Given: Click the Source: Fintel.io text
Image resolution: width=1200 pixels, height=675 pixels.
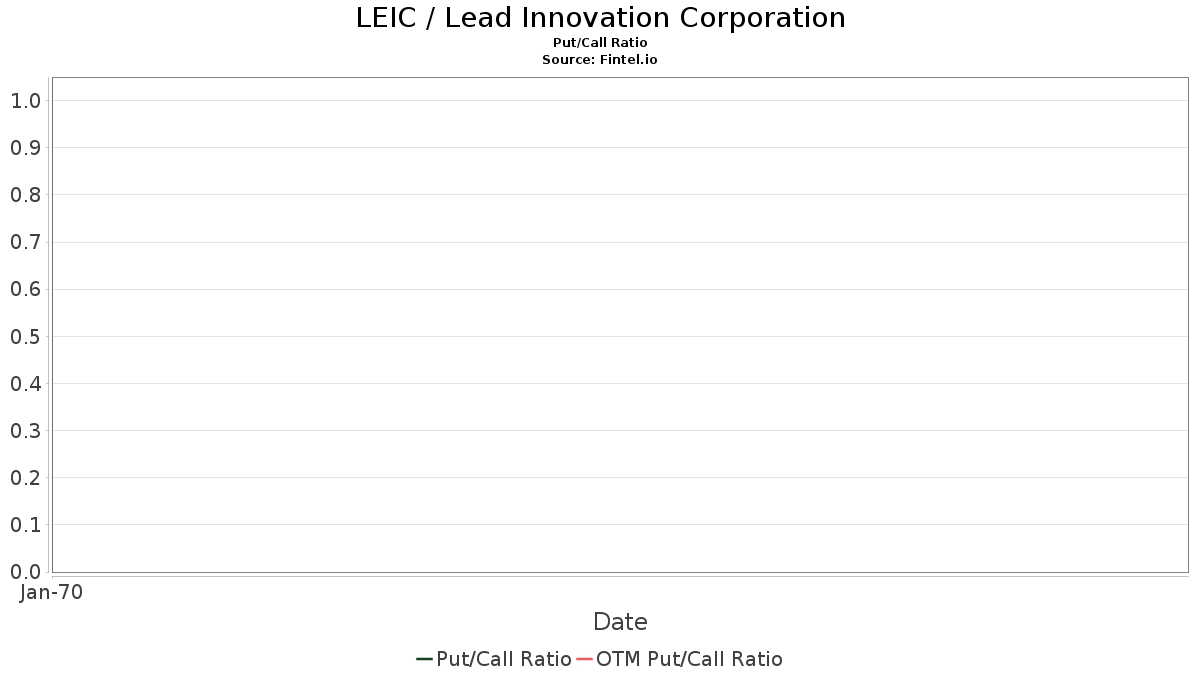Looking at the screenshot, I should (x=600, y=60).
